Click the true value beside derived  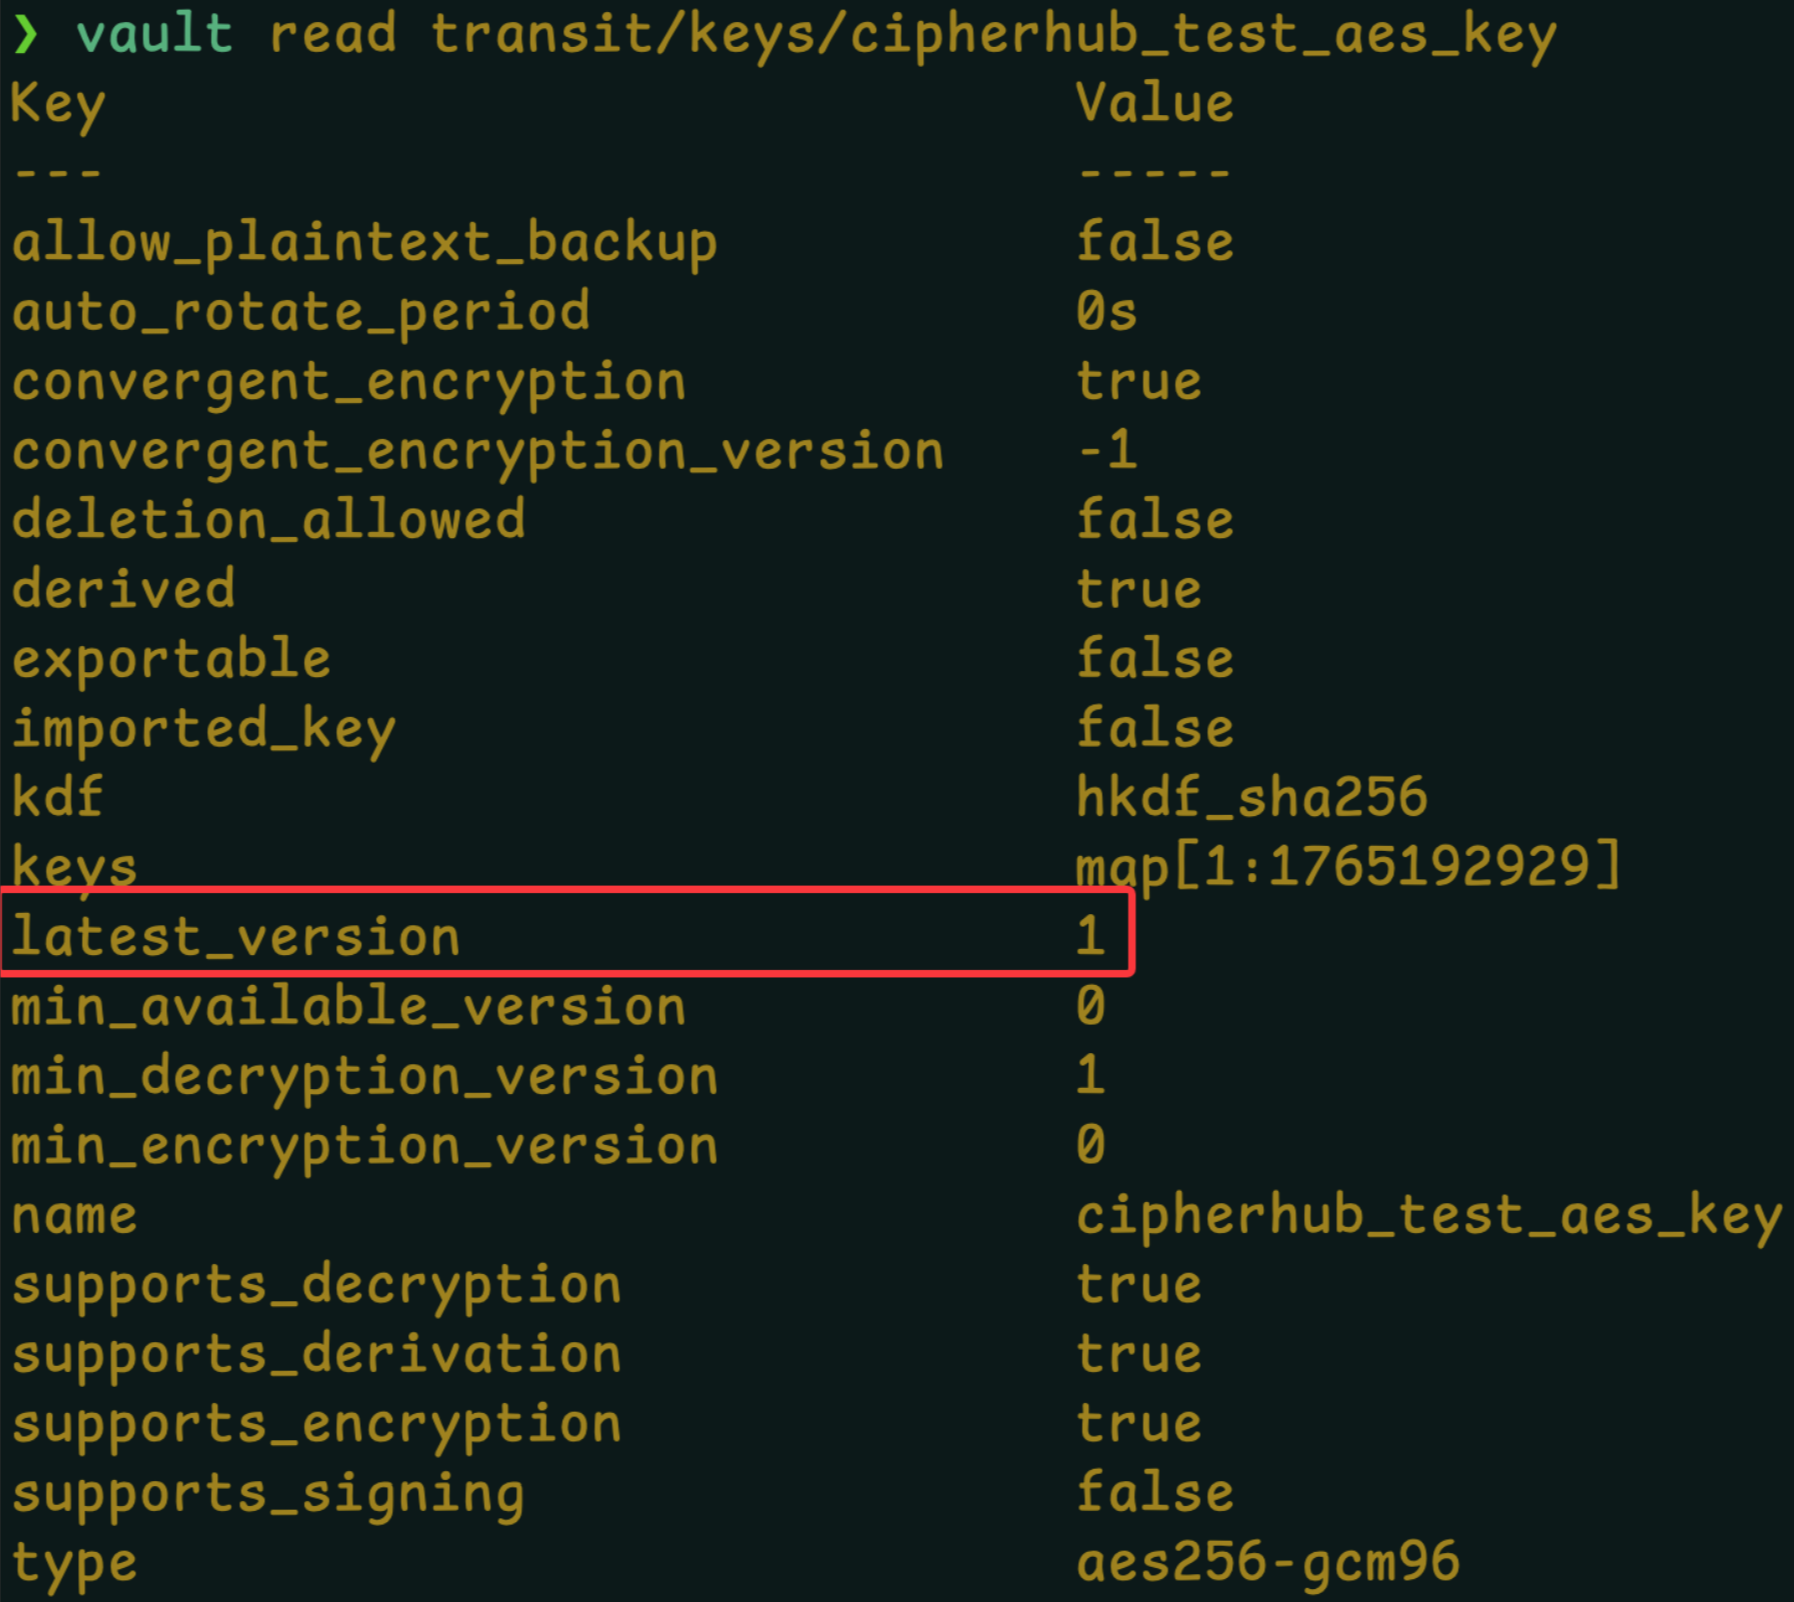[x=1138, y=590]
